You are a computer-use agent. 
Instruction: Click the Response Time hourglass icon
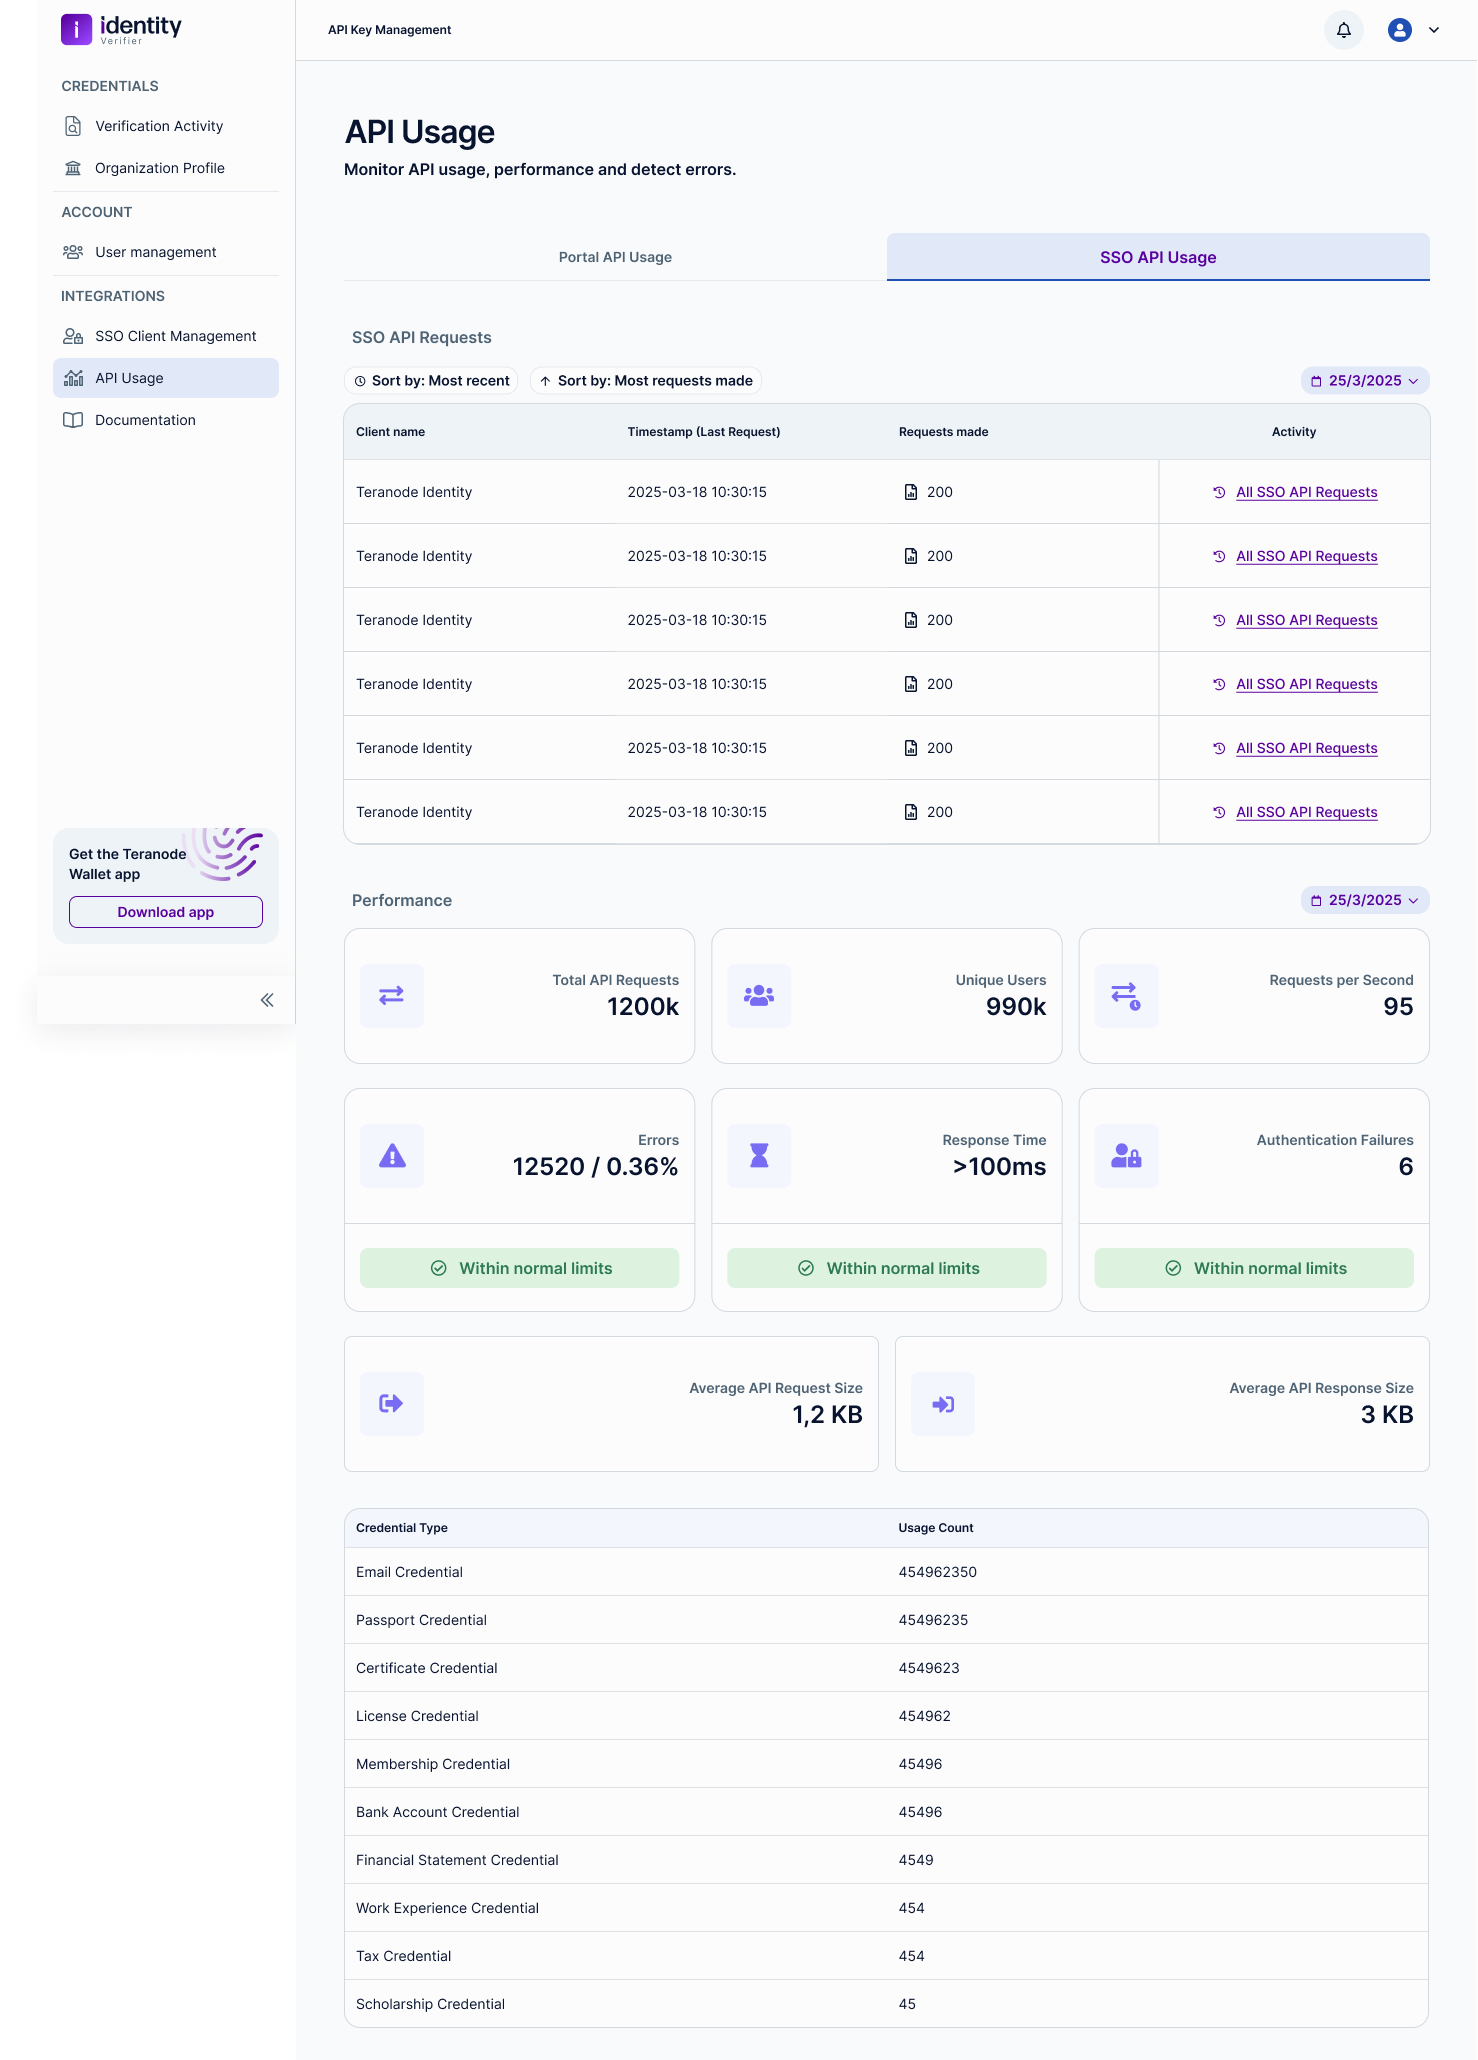point(759,1156)
